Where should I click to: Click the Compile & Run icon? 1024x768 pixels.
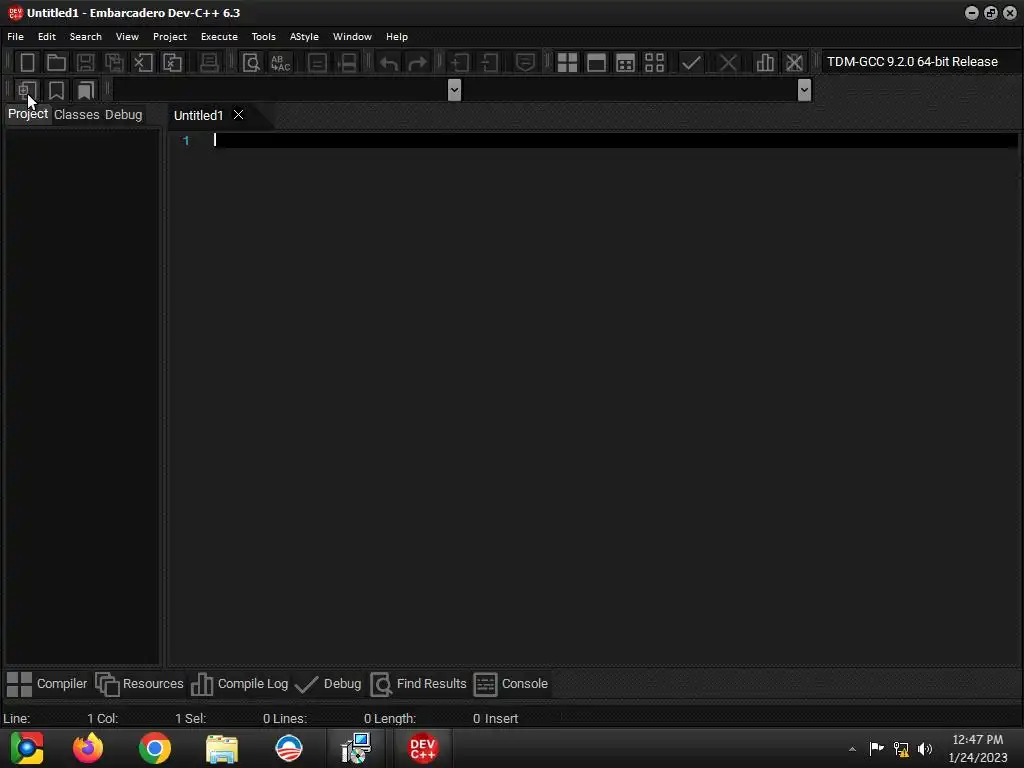625,63
